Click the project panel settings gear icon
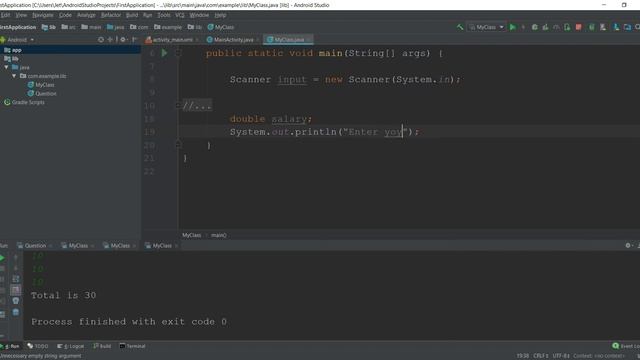Viewport: 640px width, 360px height. click(123, 40)
